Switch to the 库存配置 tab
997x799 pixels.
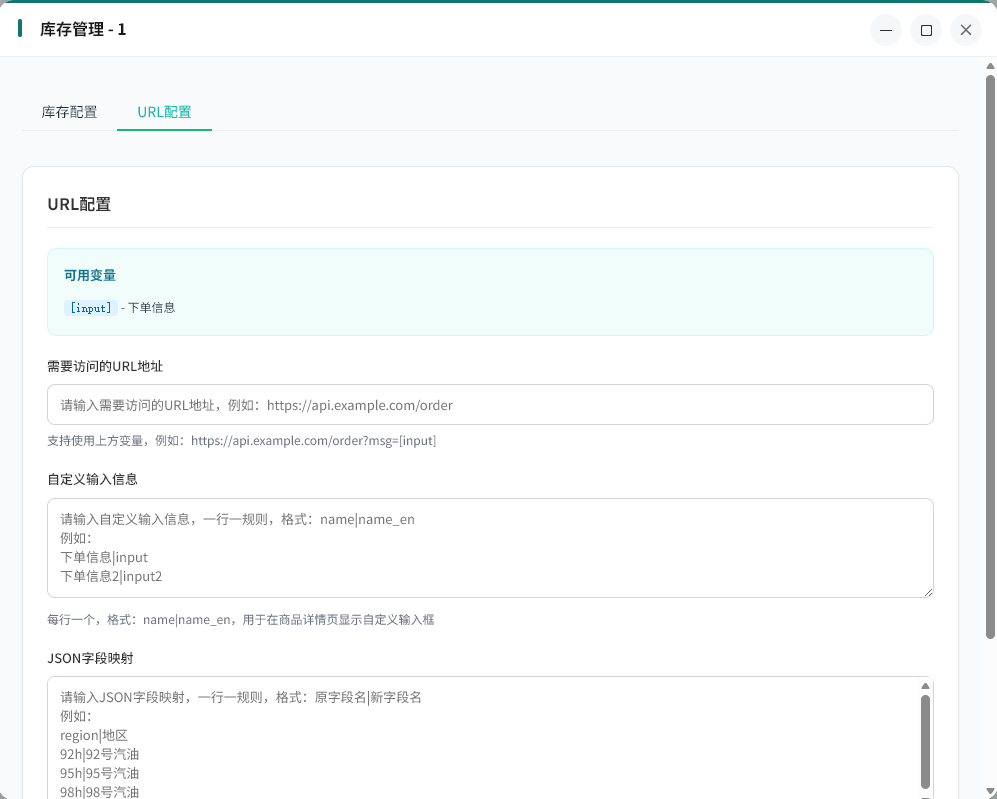[x=69, y=112]
